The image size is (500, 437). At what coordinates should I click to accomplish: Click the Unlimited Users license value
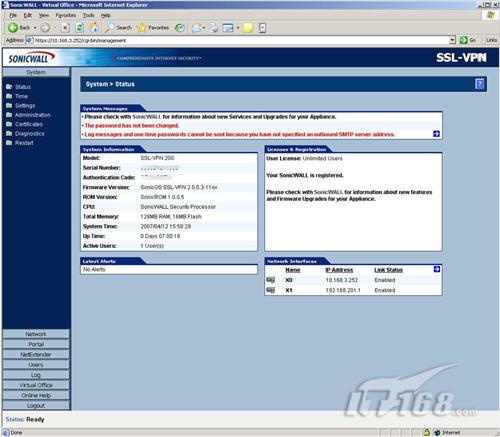click(322, 158)
